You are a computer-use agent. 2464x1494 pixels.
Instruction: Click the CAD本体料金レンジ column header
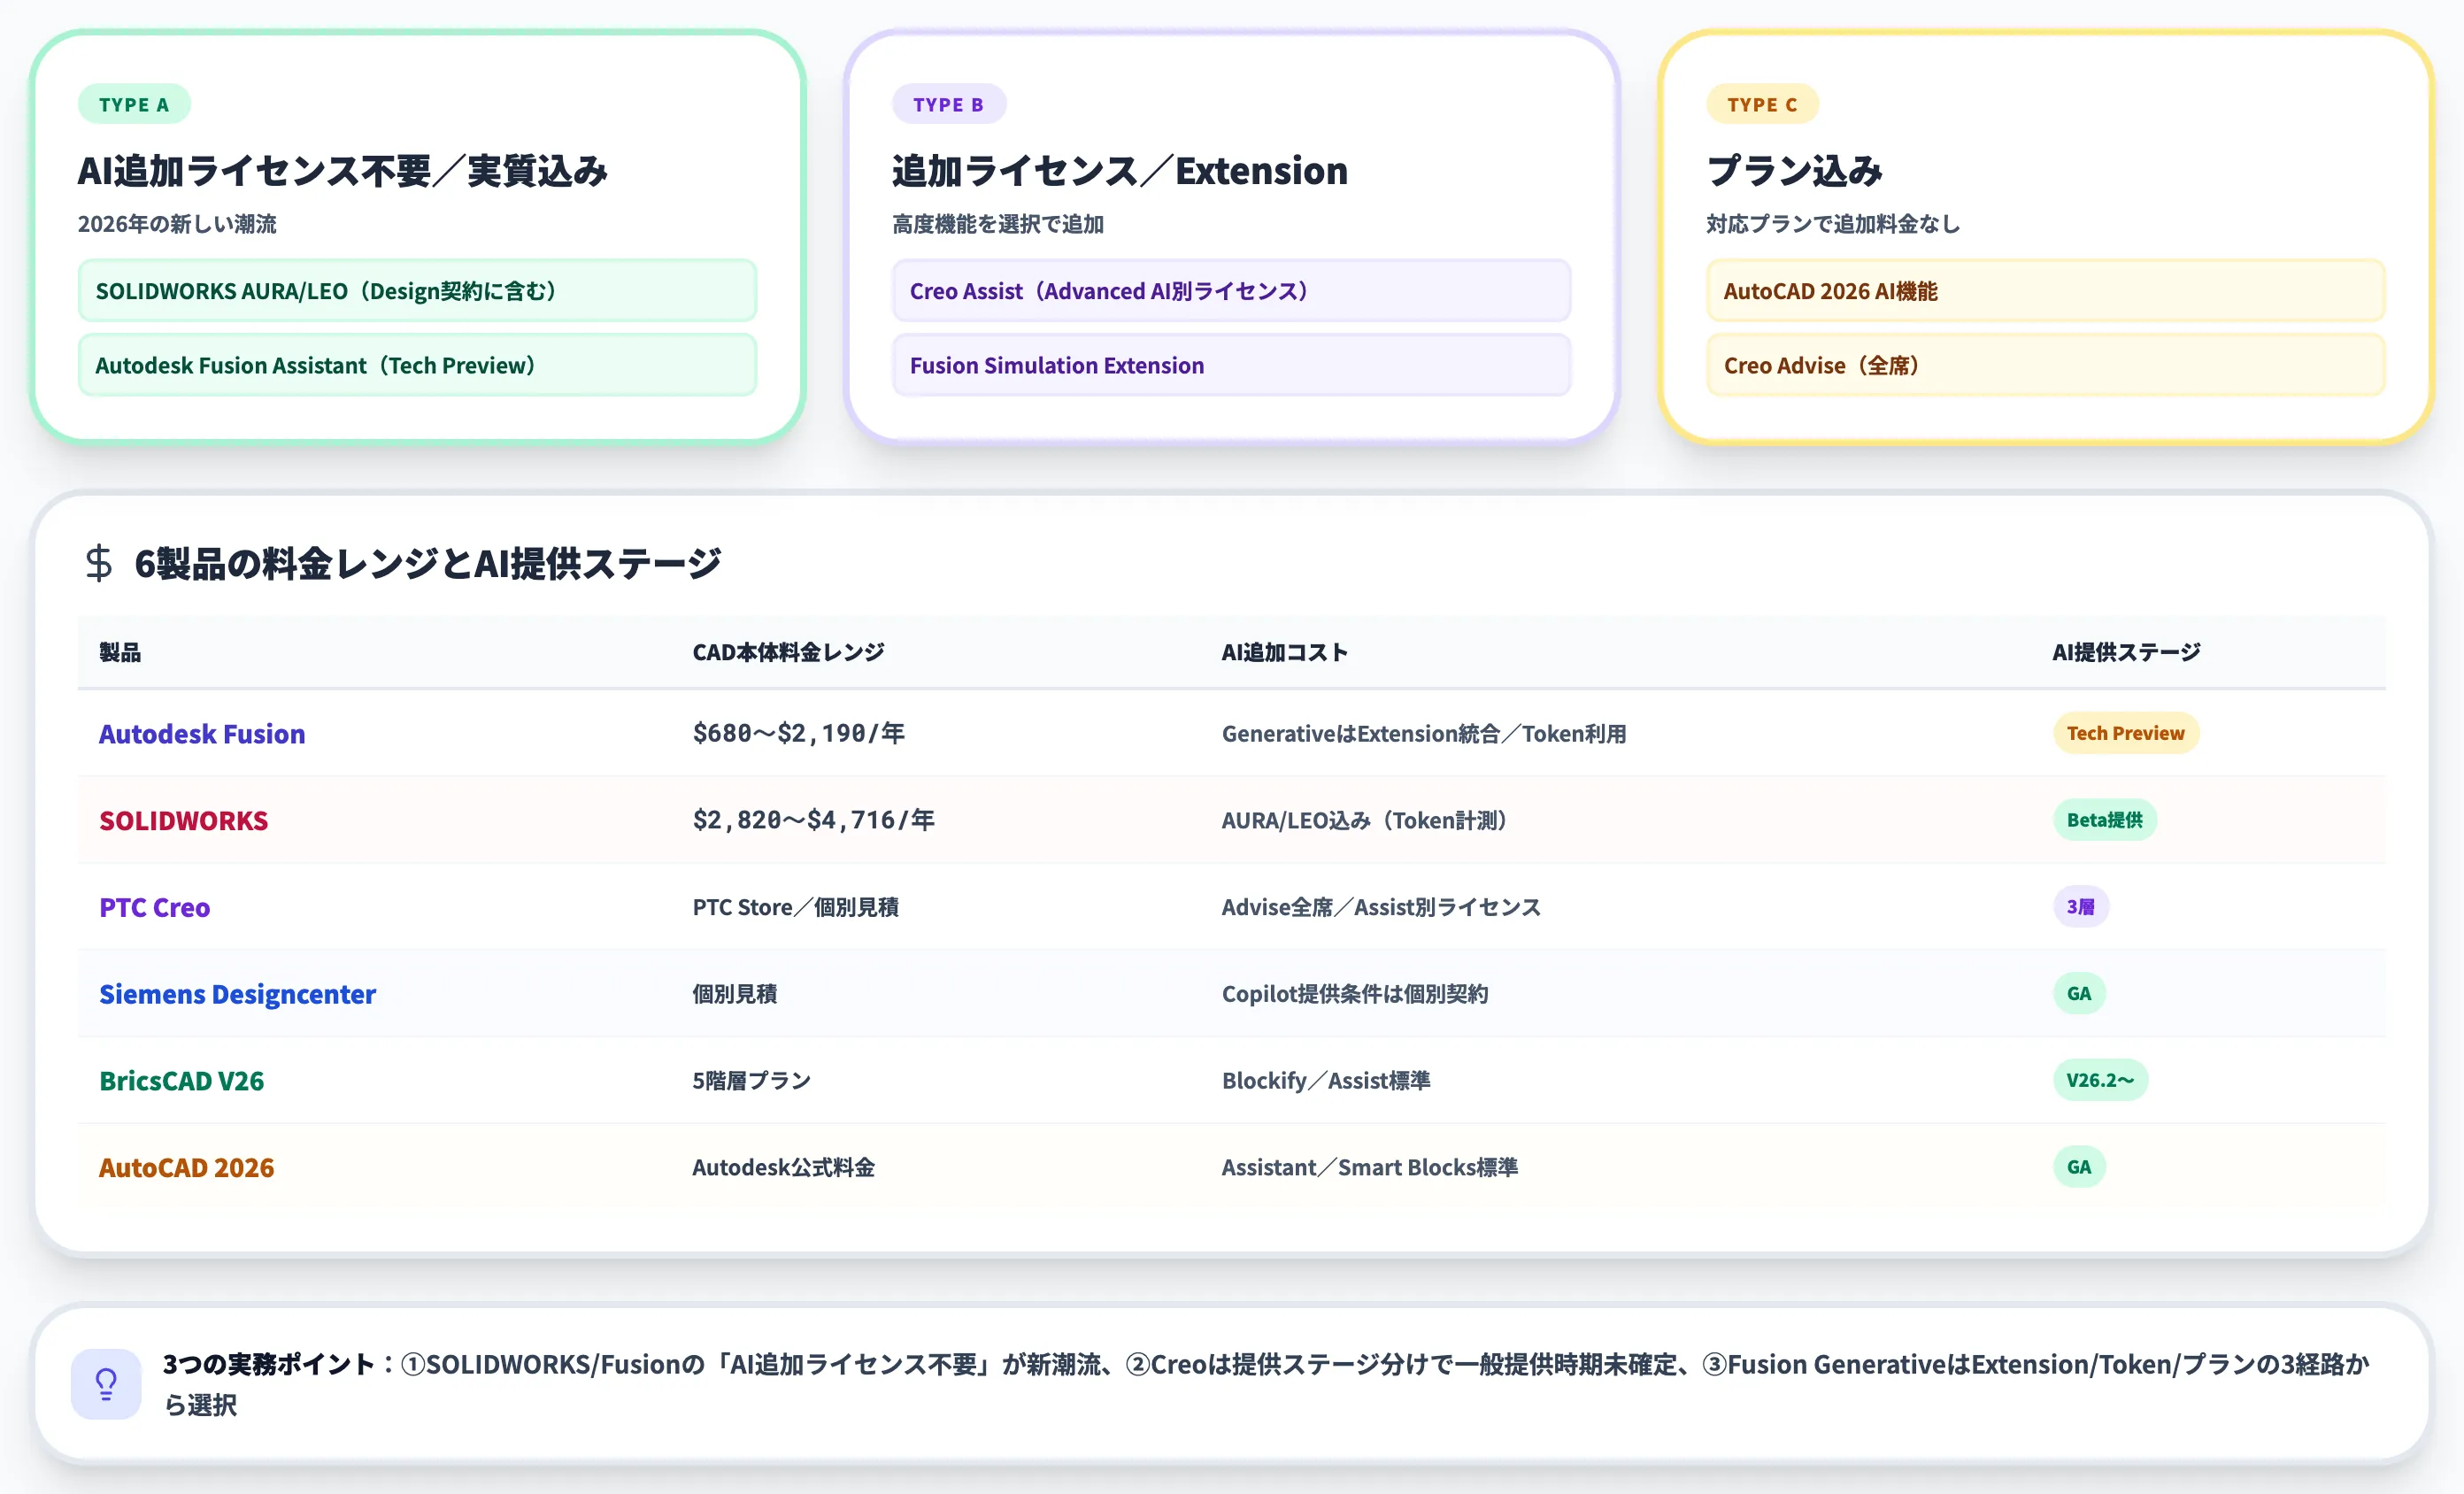point(788,653)
